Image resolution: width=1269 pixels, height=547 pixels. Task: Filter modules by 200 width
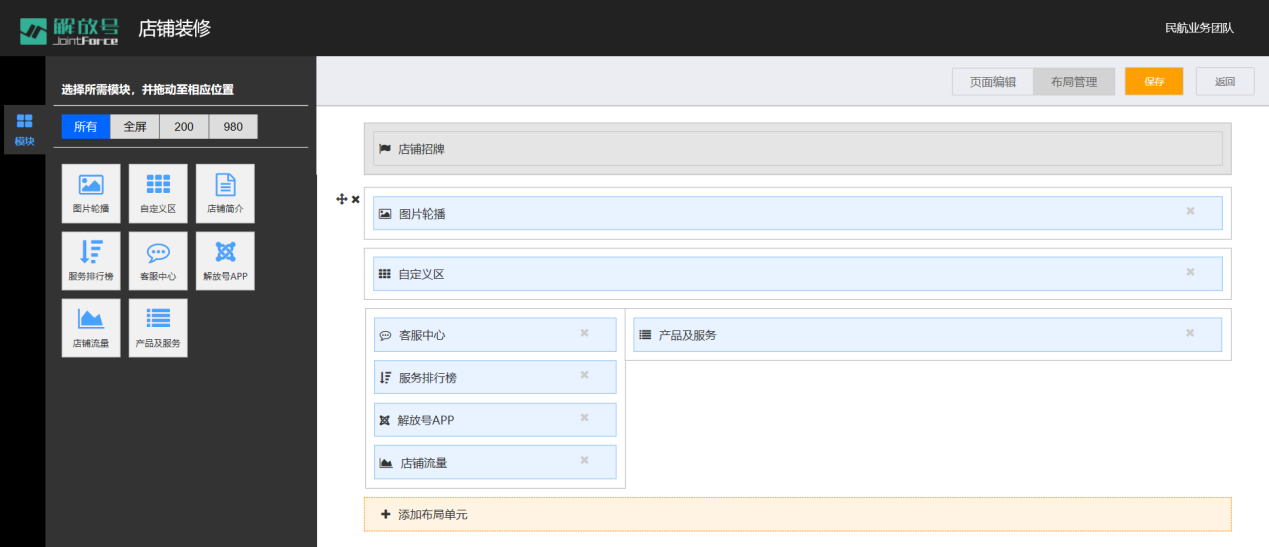[184, 127]
